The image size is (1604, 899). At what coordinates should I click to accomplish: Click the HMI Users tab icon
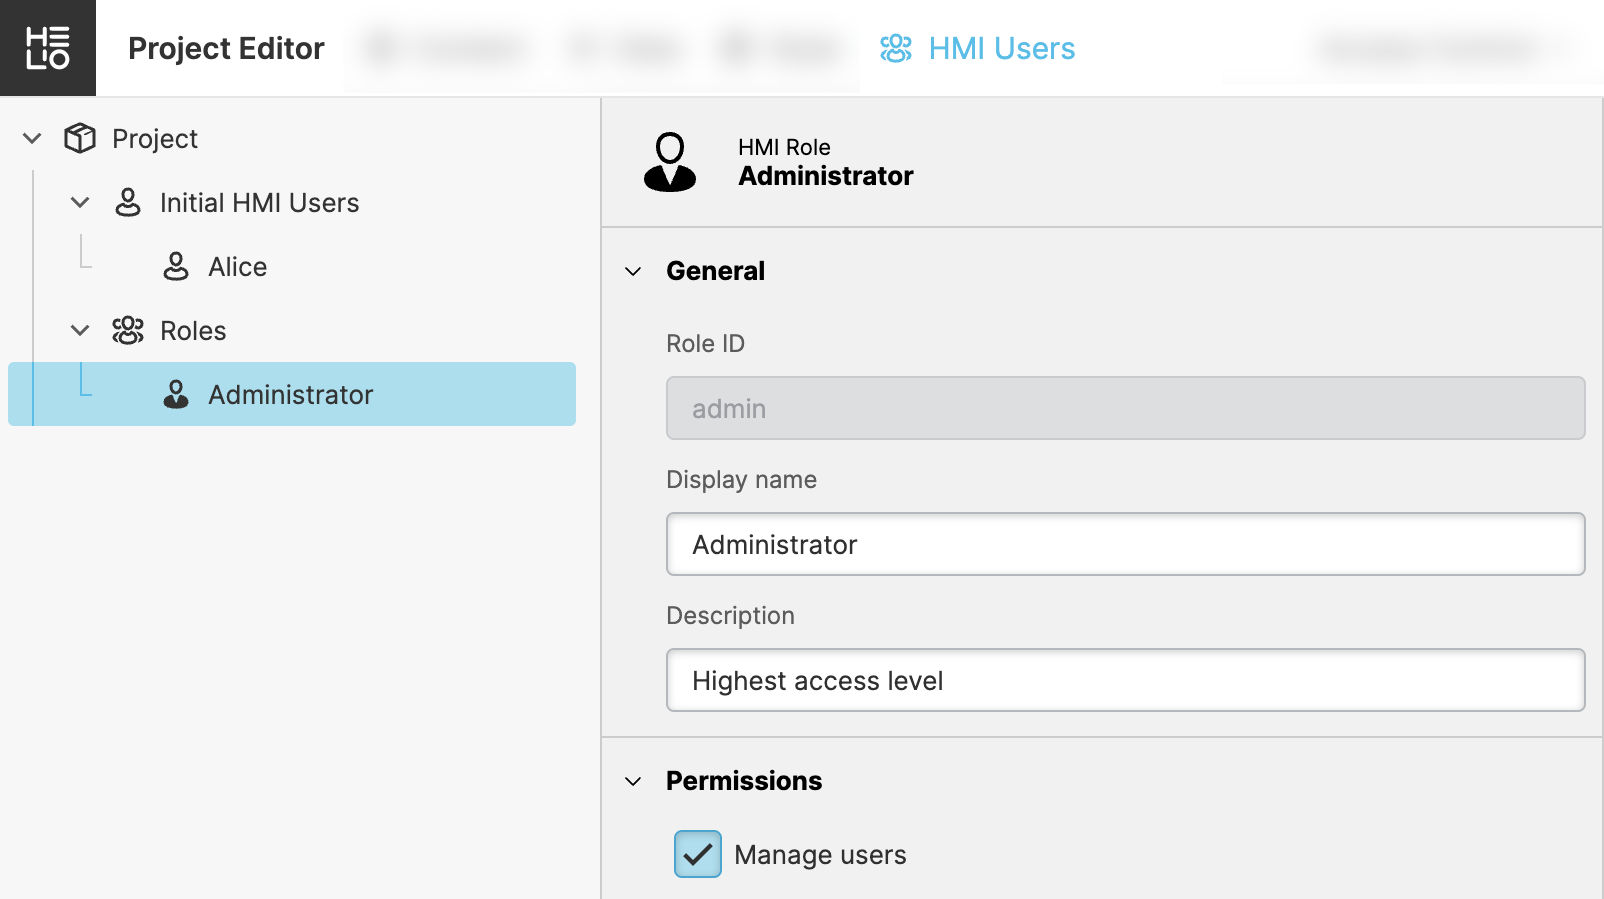click(895, 48)
